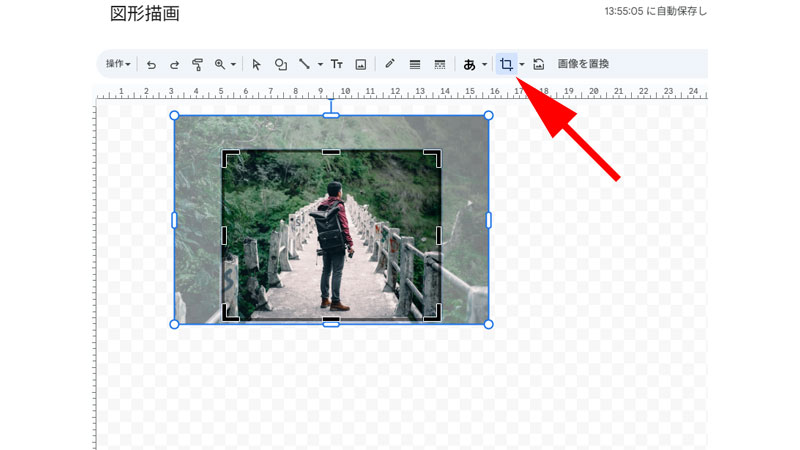This screenshot has width=800, height=450.
Task: Open the border dash style options
Action: tap(439, 64)
